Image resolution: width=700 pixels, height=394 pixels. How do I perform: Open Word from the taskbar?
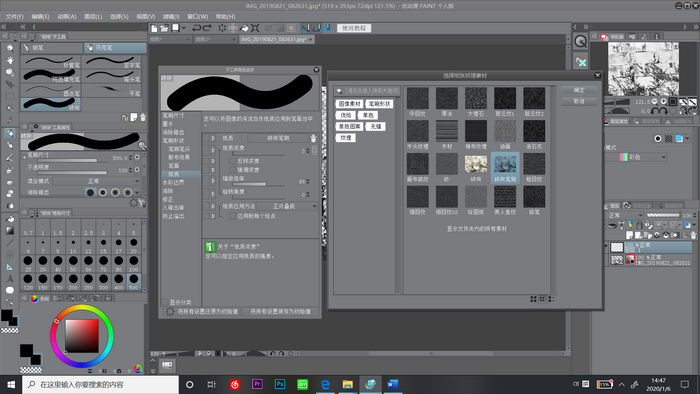pos(393,384)
